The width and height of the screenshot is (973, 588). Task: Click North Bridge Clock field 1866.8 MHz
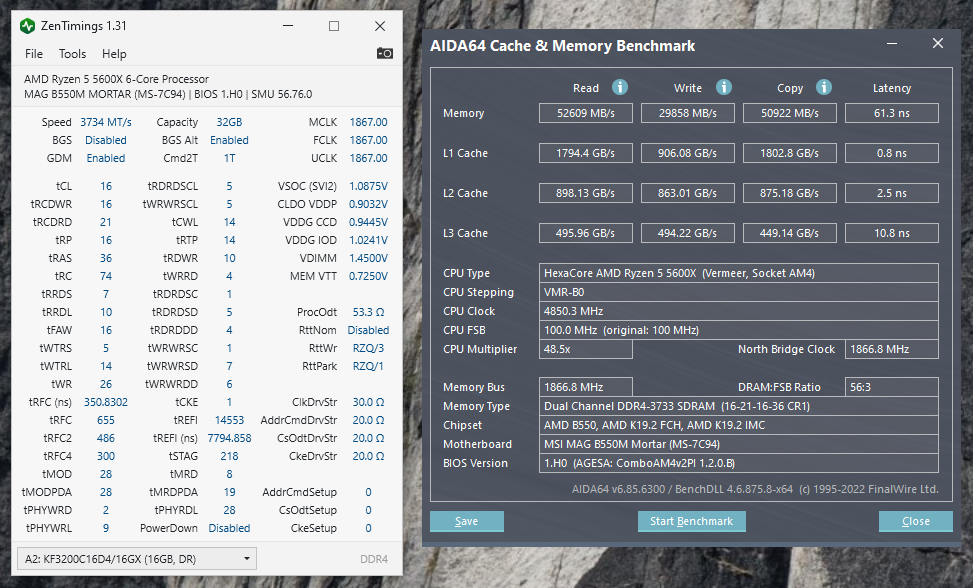pos(892,349)
